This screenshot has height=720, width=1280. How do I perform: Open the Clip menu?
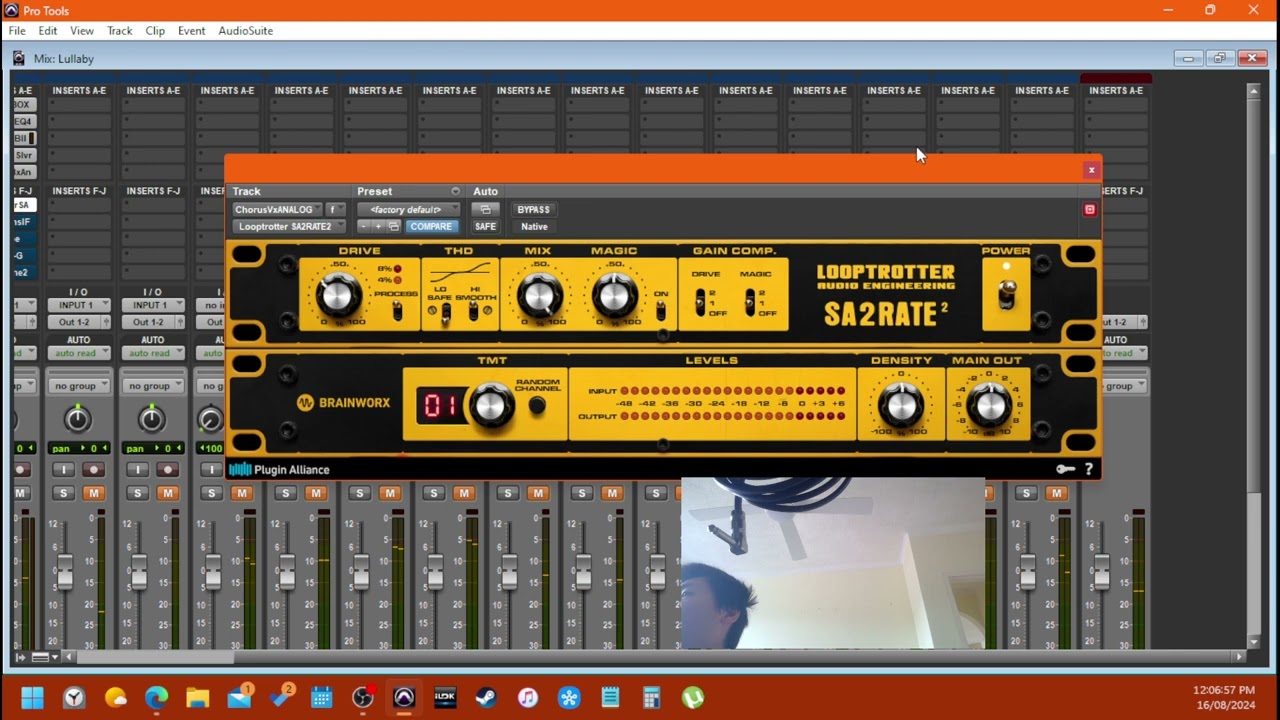click(155, 31)
